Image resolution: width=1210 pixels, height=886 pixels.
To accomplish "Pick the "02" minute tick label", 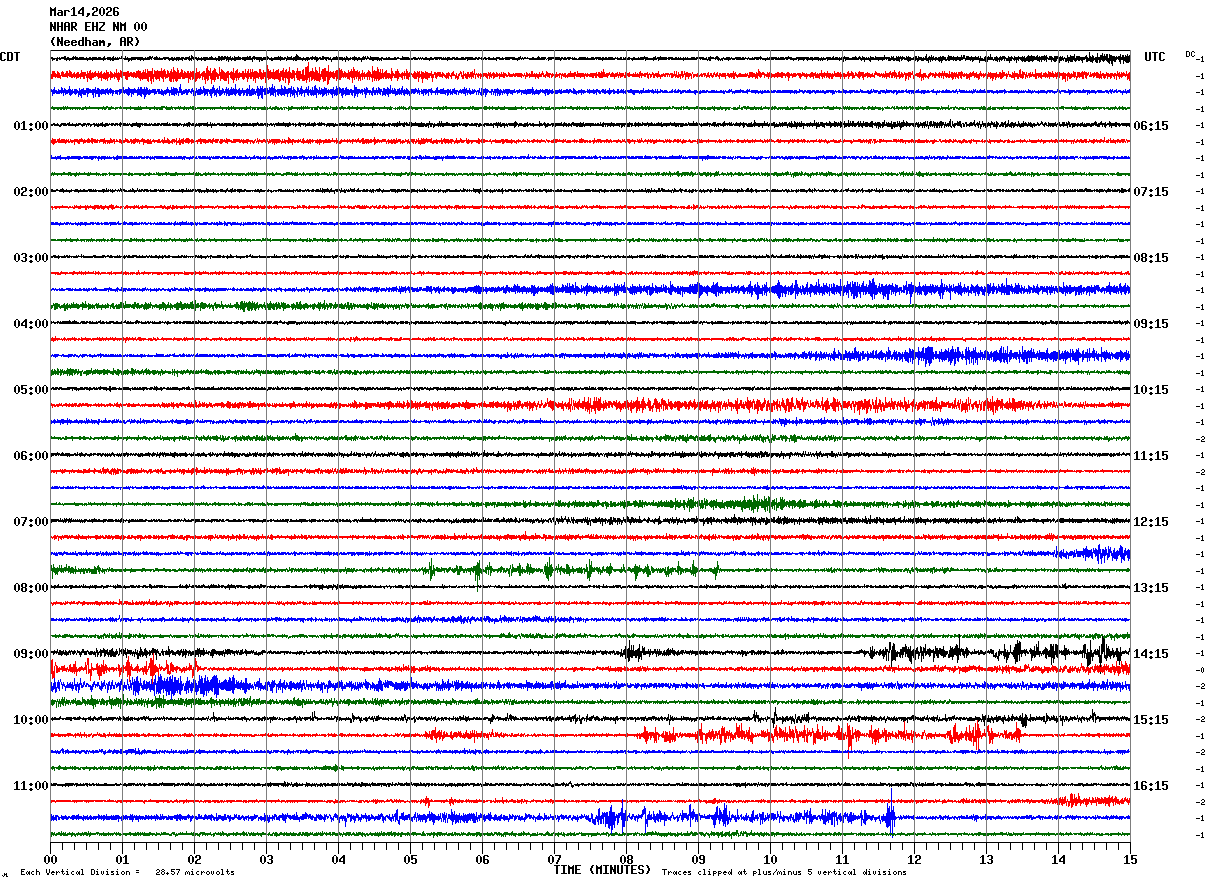I will tap(194, 860).
